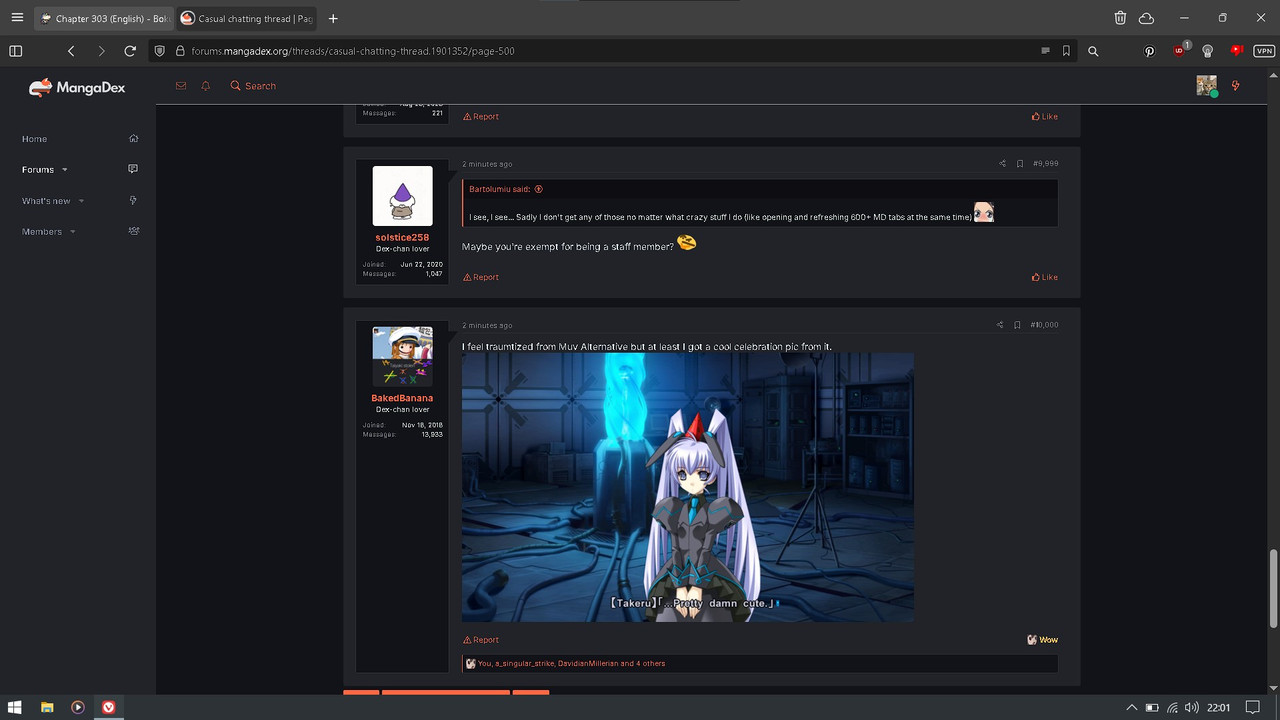Report BakedBanana's post
Image resolution: width=1280 pixels, height=720 pixels.
(480, 640)
